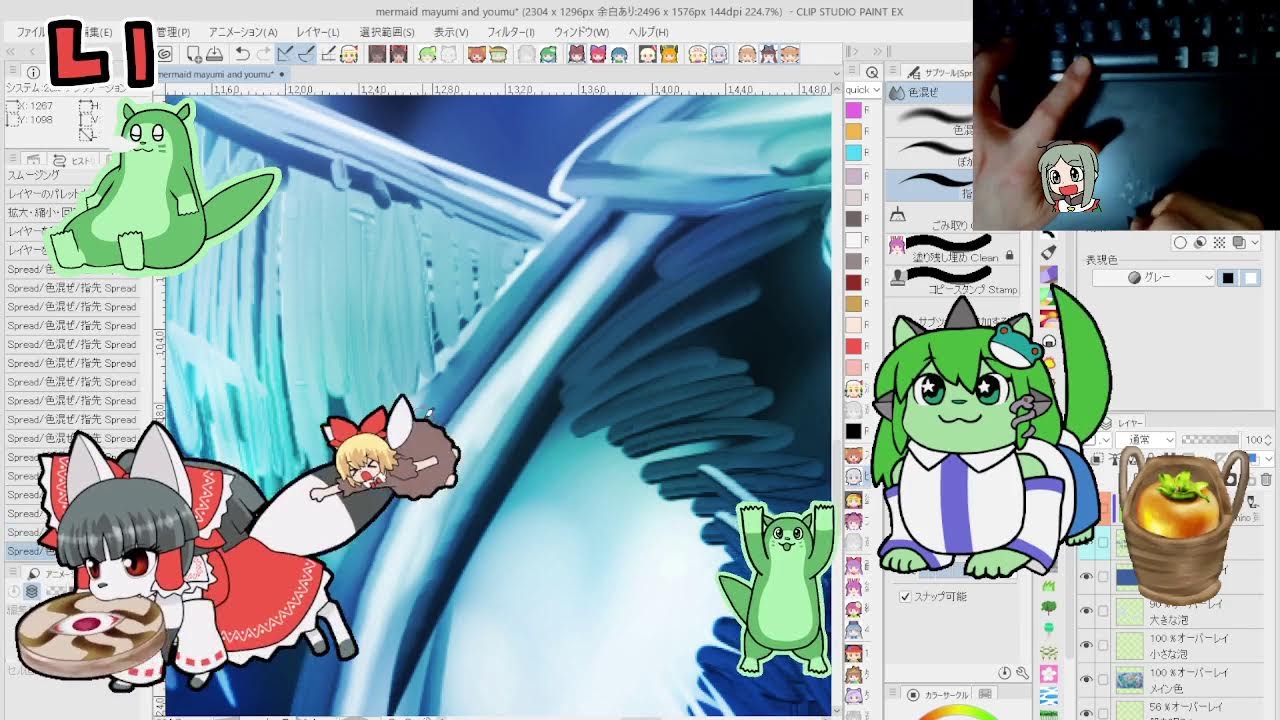Click the hollow circle icon above 表現色
This screenshot has height=720, width=1280.
click(1180, 242)
